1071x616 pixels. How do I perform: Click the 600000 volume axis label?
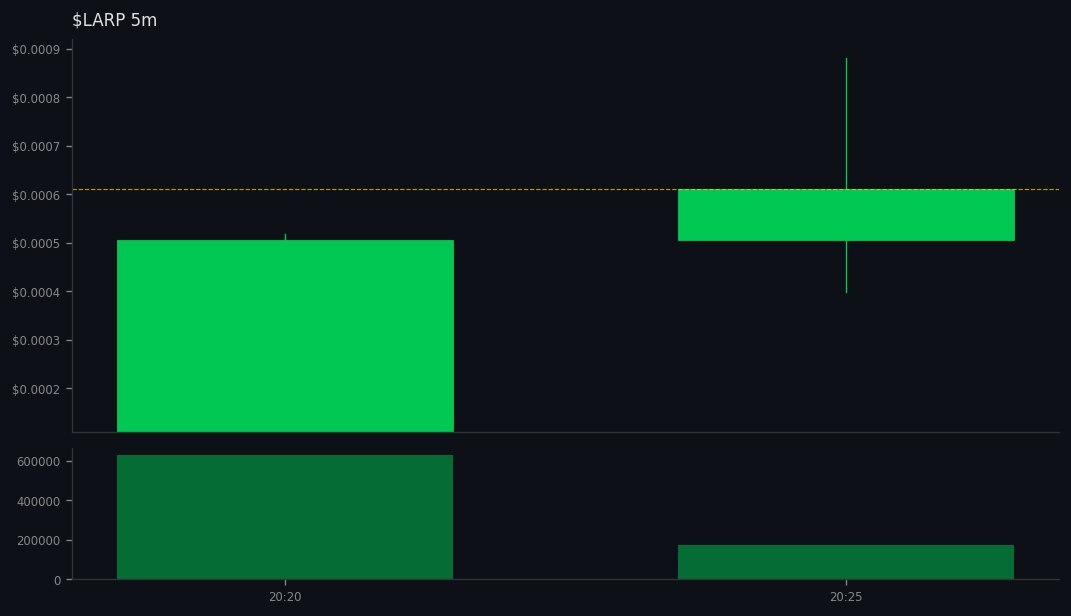click(37, 461)
